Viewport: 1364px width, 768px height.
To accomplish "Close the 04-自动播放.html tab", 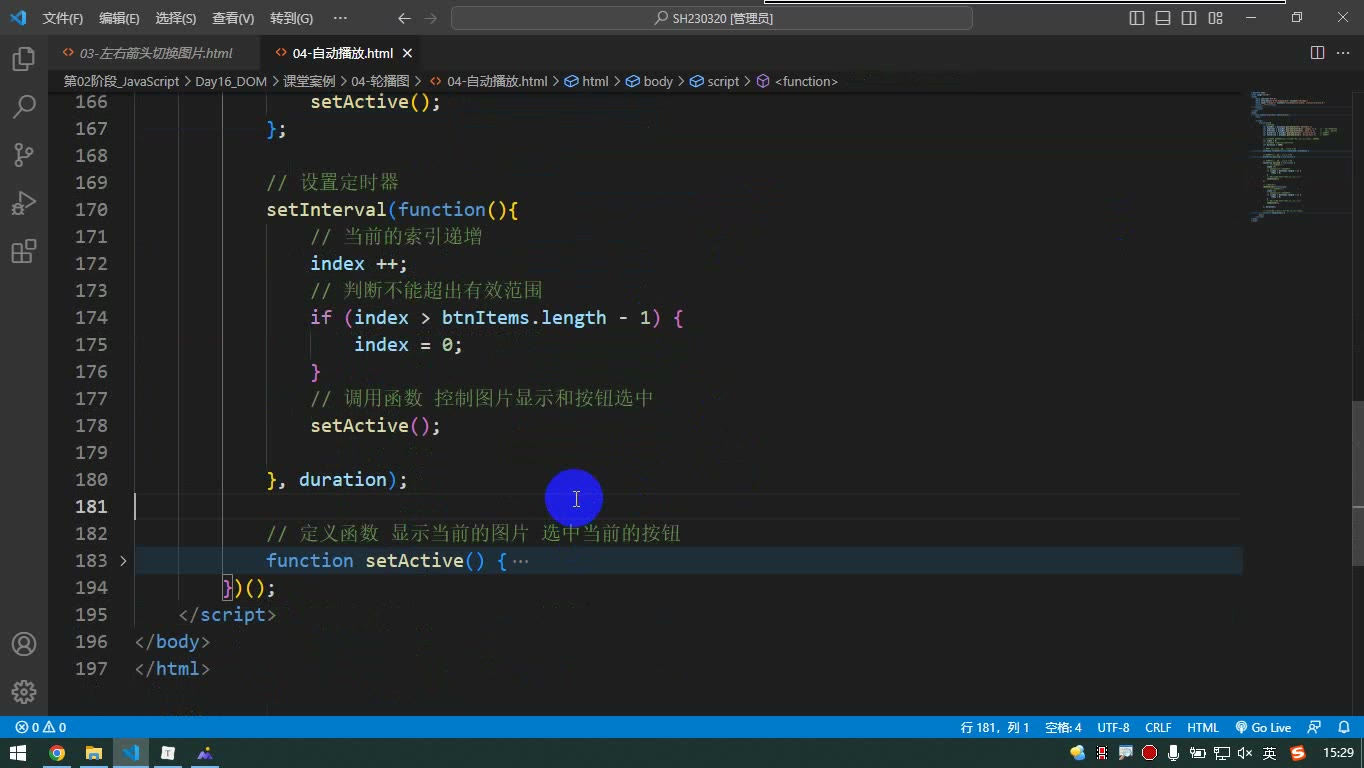I will pos(407,53).
